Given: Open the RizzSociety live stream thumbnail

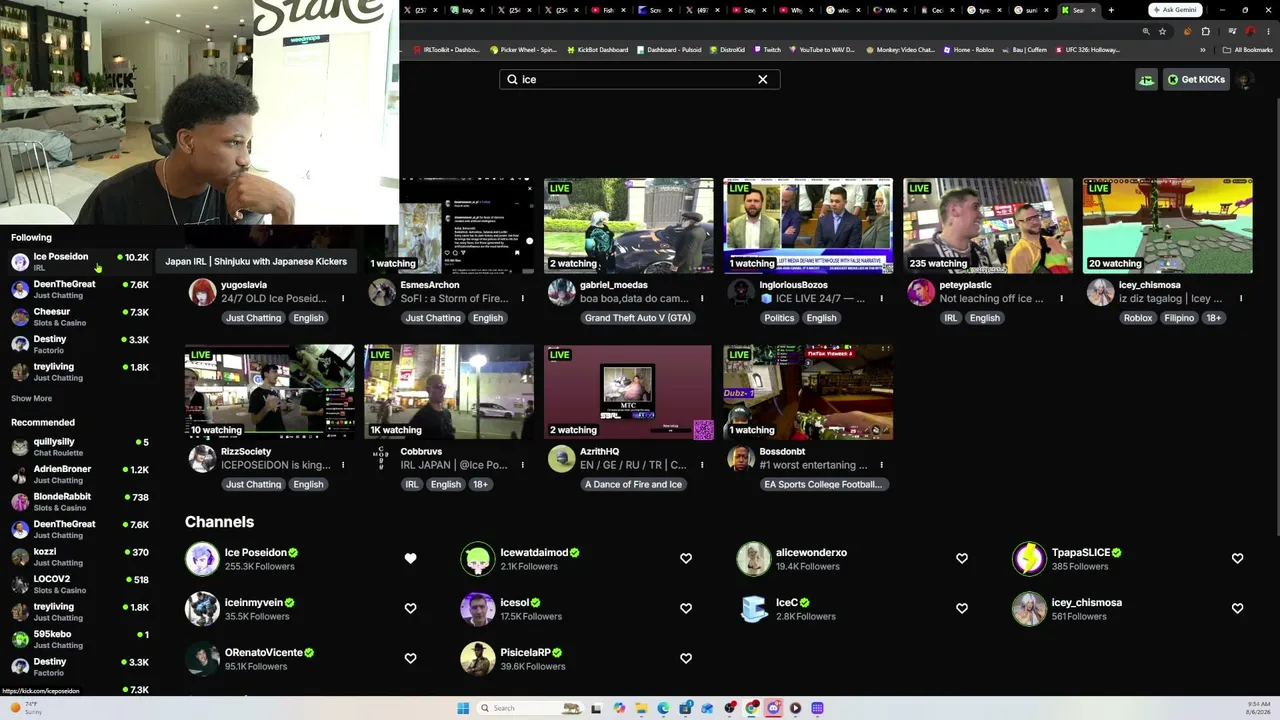Looking at the screenshot, I should click(x=269, y=393).
